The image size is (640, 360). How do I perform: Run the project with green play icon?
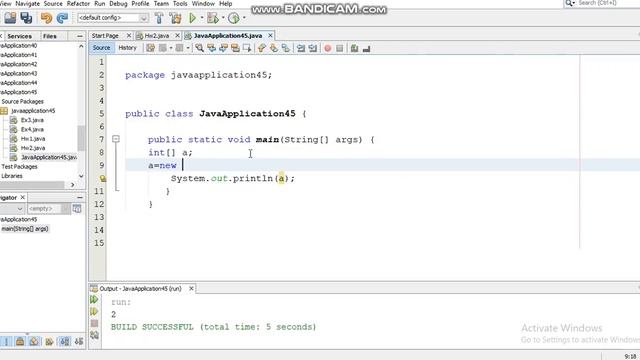(192, 18)
